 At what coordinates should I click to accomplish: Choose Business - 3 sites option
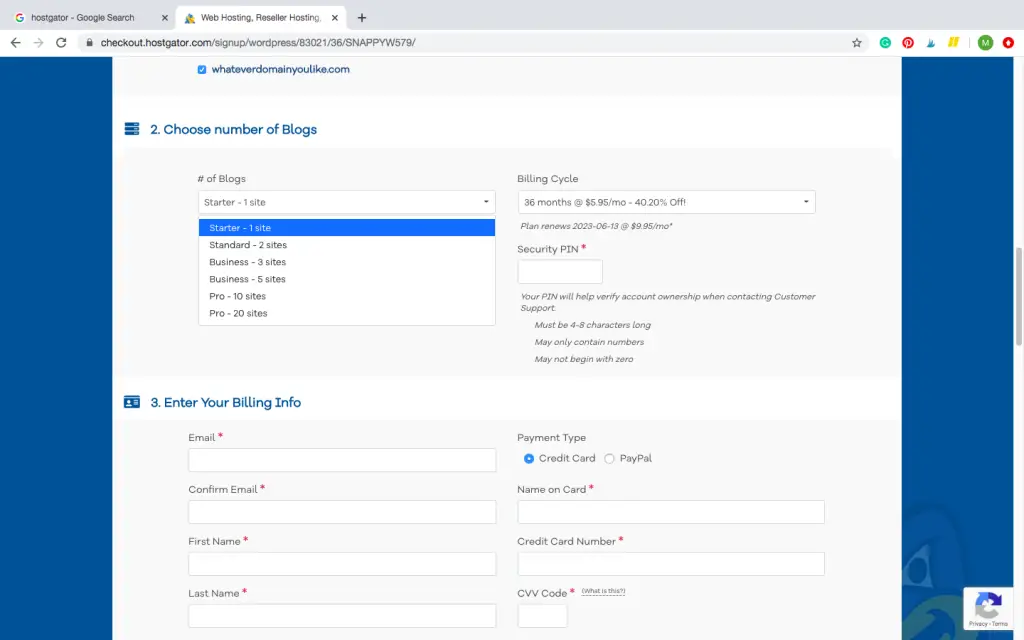[x=347, y=262]
